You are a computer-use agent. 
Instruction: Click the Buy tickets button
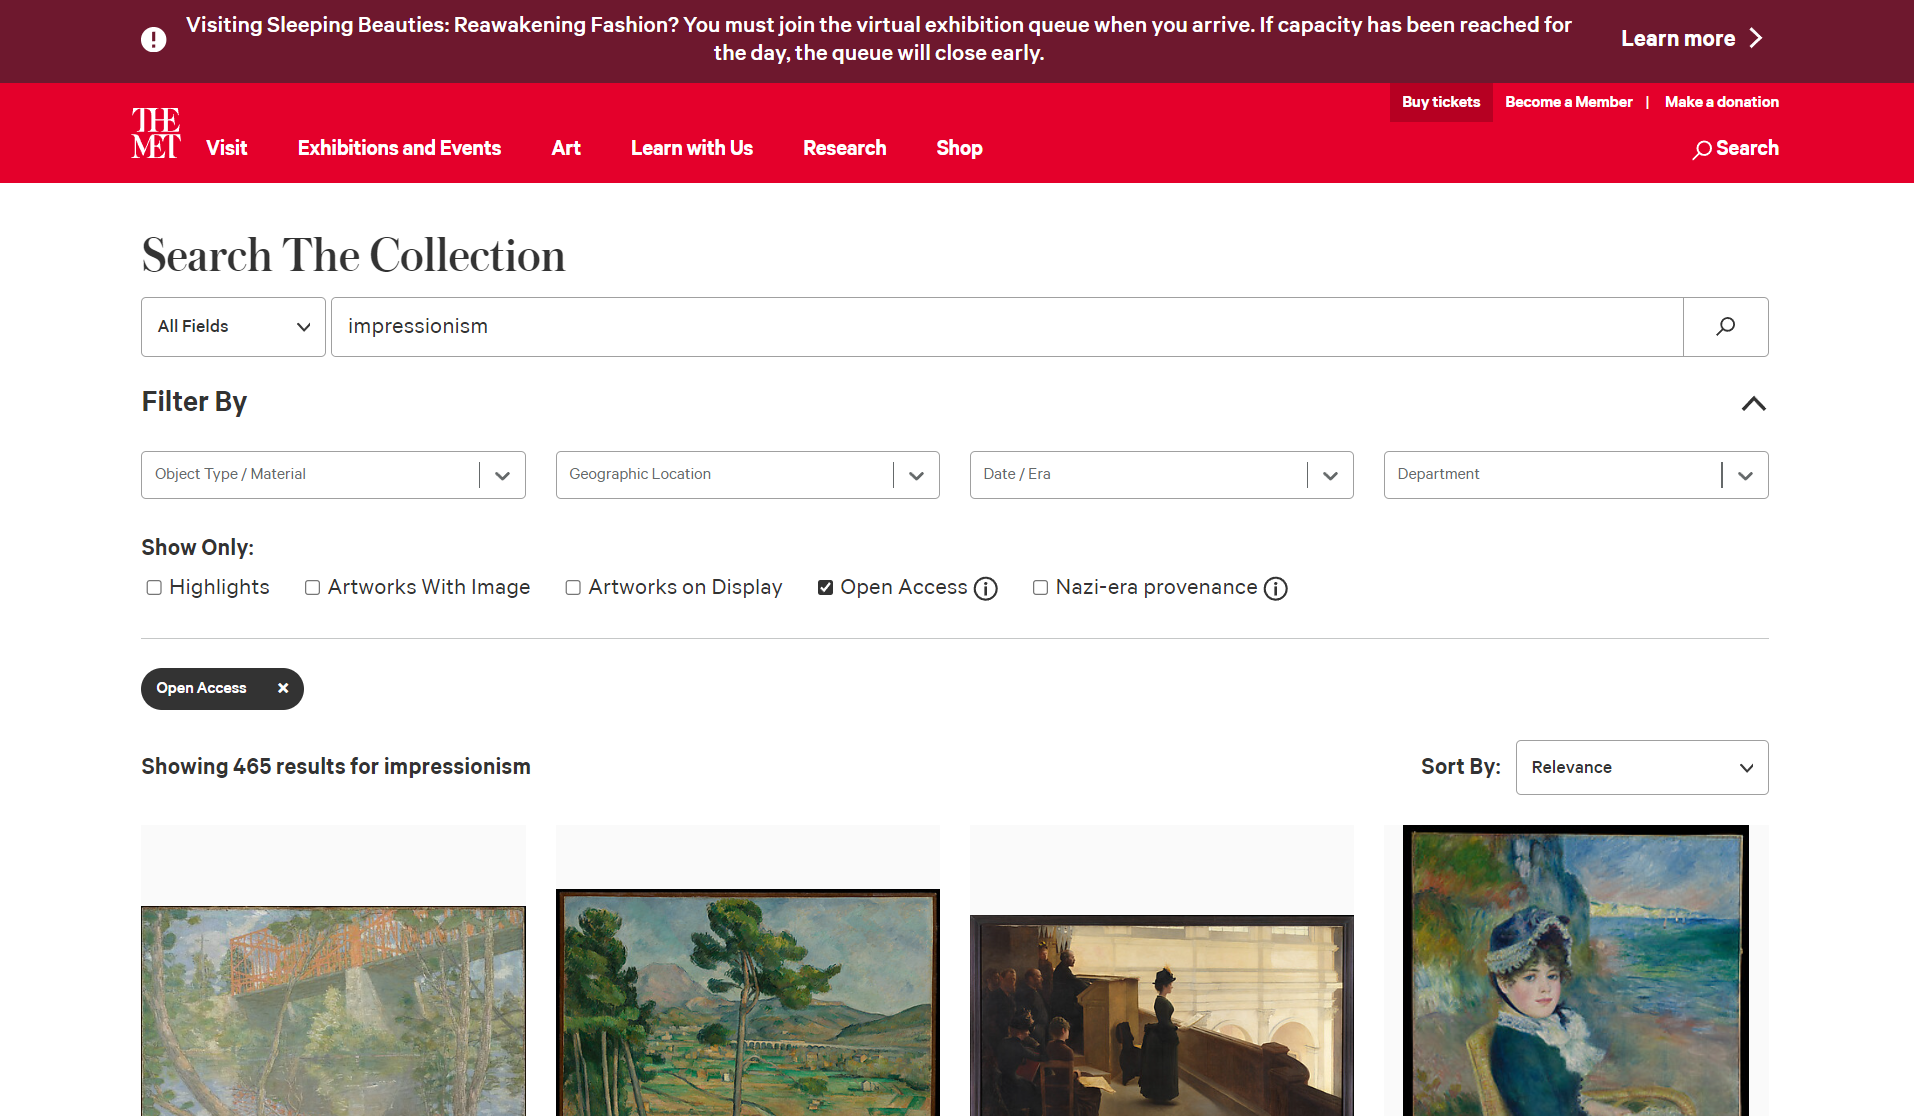(x=1441, y=102)
